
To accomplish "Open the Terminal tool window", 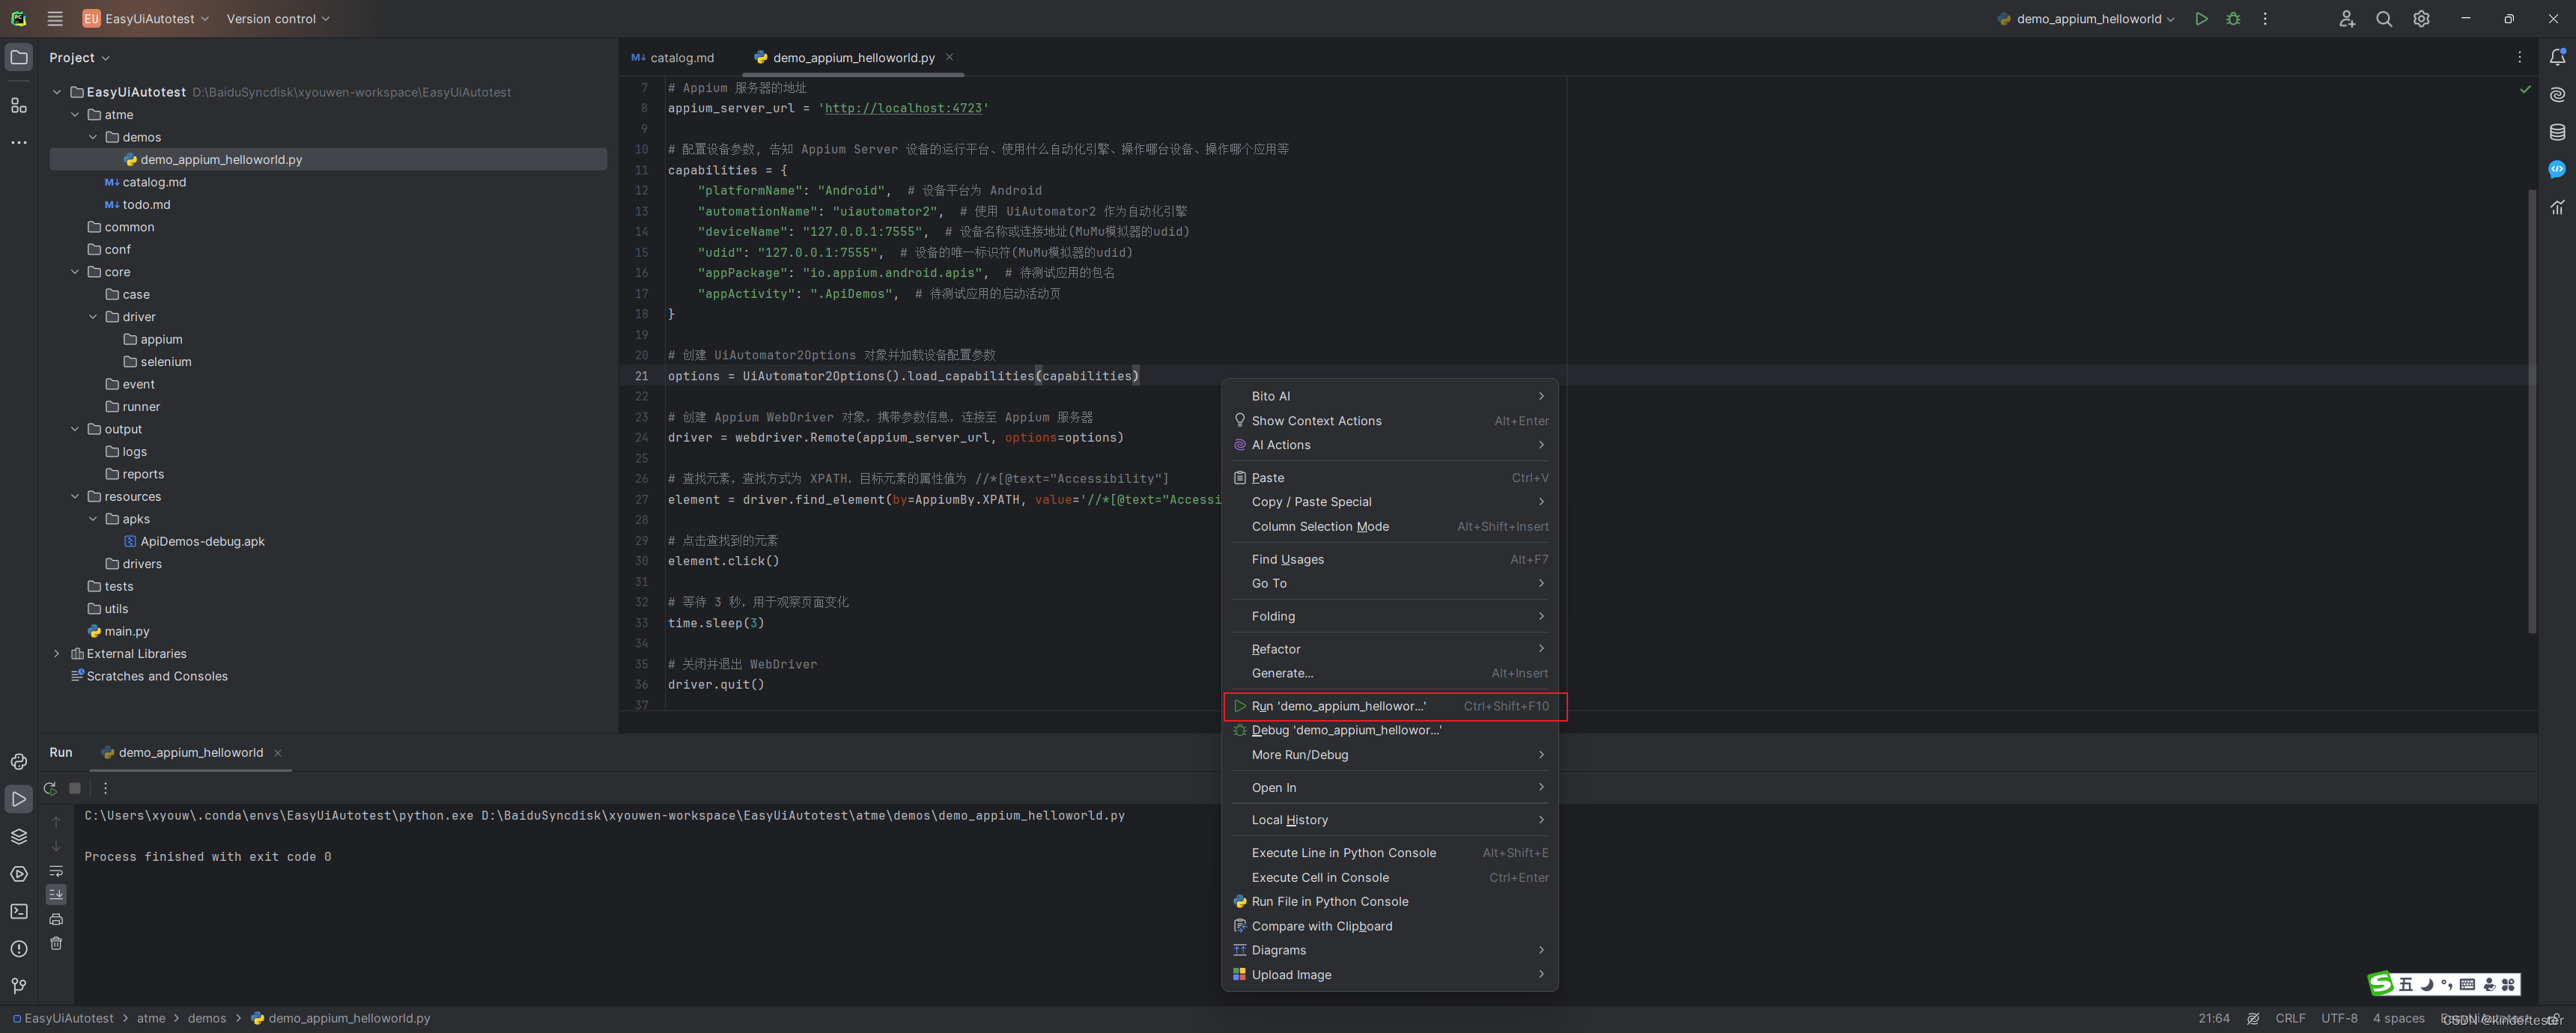I will [x=19, y=912].
